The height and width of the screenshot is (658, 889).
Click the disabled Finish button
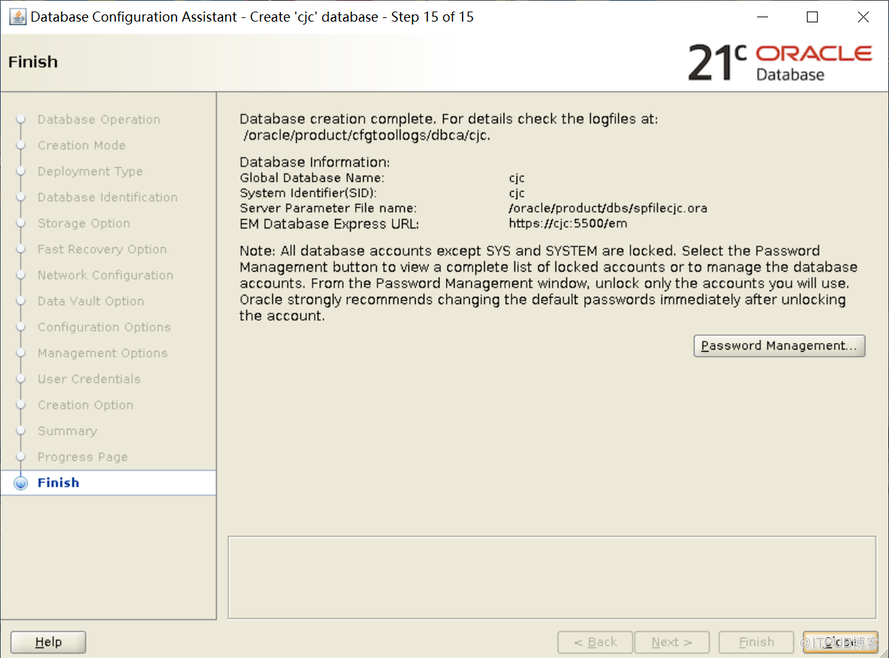pos(756,642)
